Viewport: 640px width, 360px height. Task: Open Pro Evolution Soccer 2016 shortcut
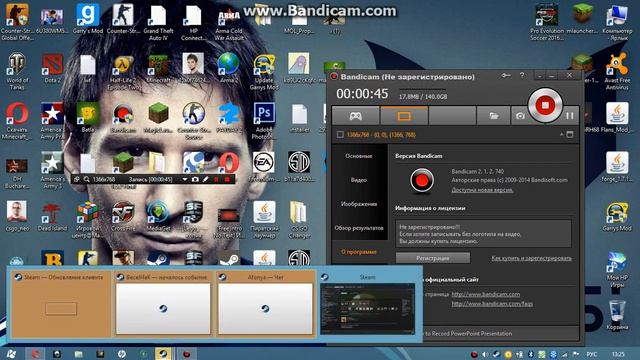pos(547,22)
